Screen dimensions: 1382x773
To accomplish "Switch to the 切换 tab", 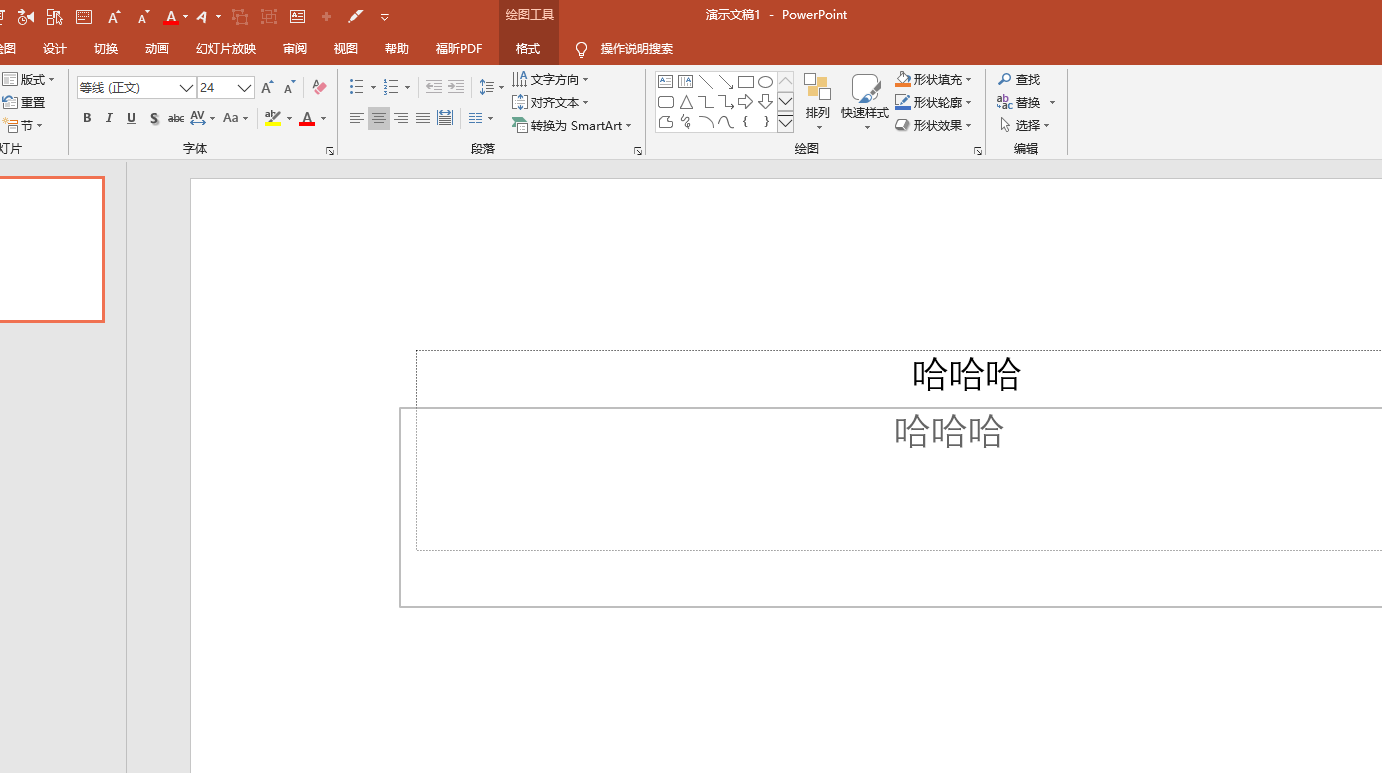I will tap(106, 49).
